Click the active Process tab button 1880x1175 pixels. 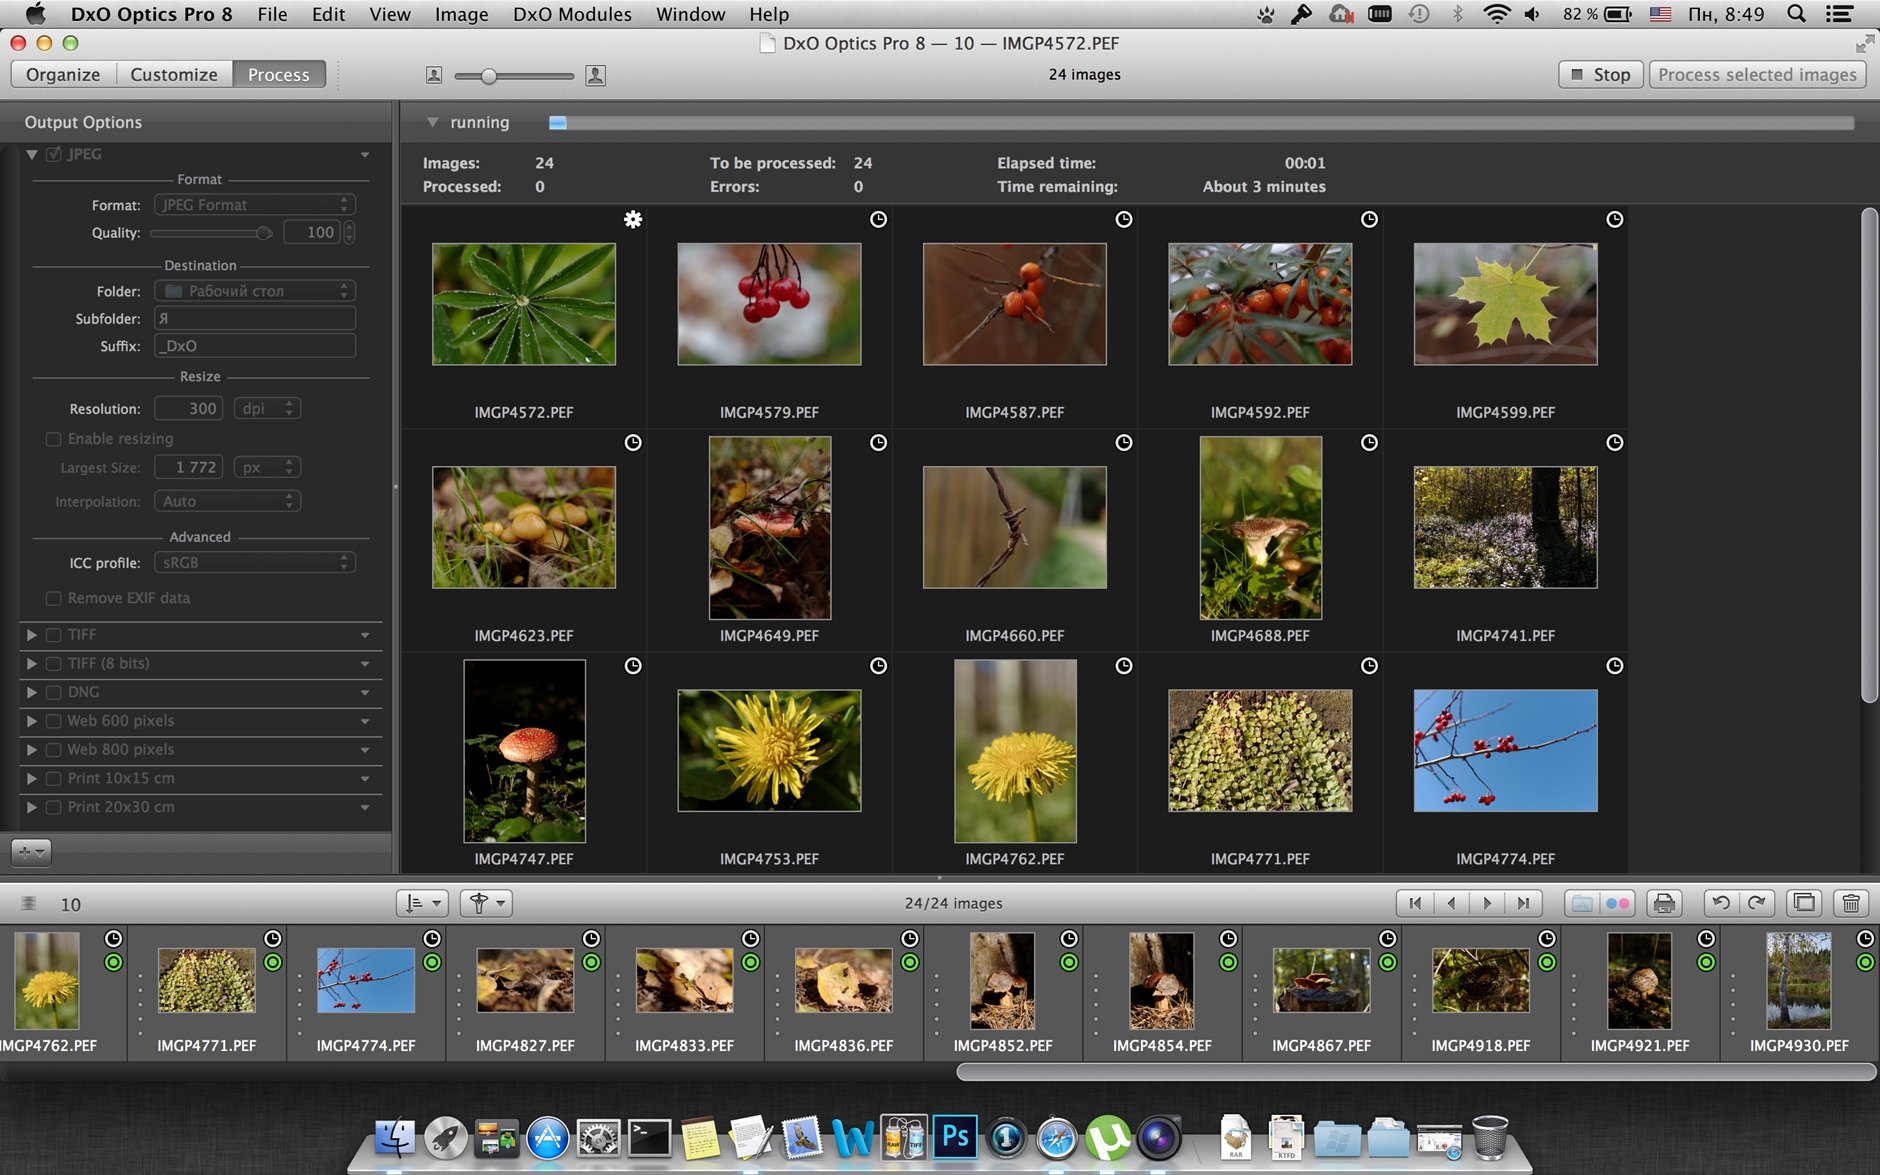point(279,74)
